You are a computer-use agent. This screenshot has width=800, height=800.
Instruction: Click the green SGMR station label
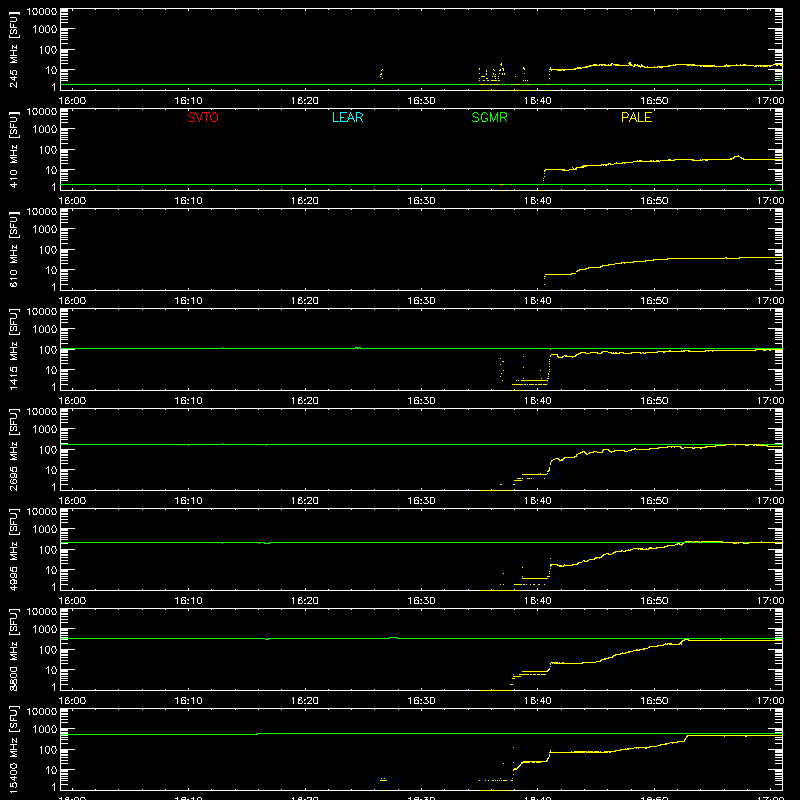489,117
